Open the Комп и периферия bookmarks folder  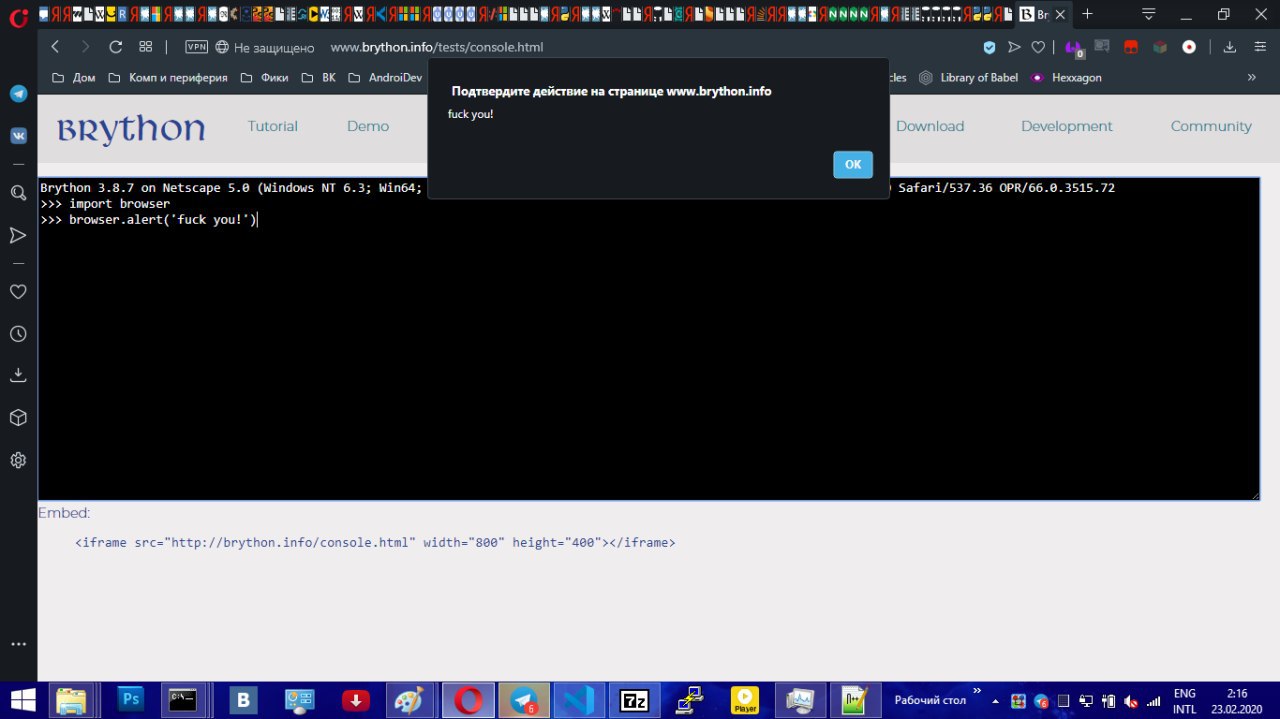pos(167,77)
